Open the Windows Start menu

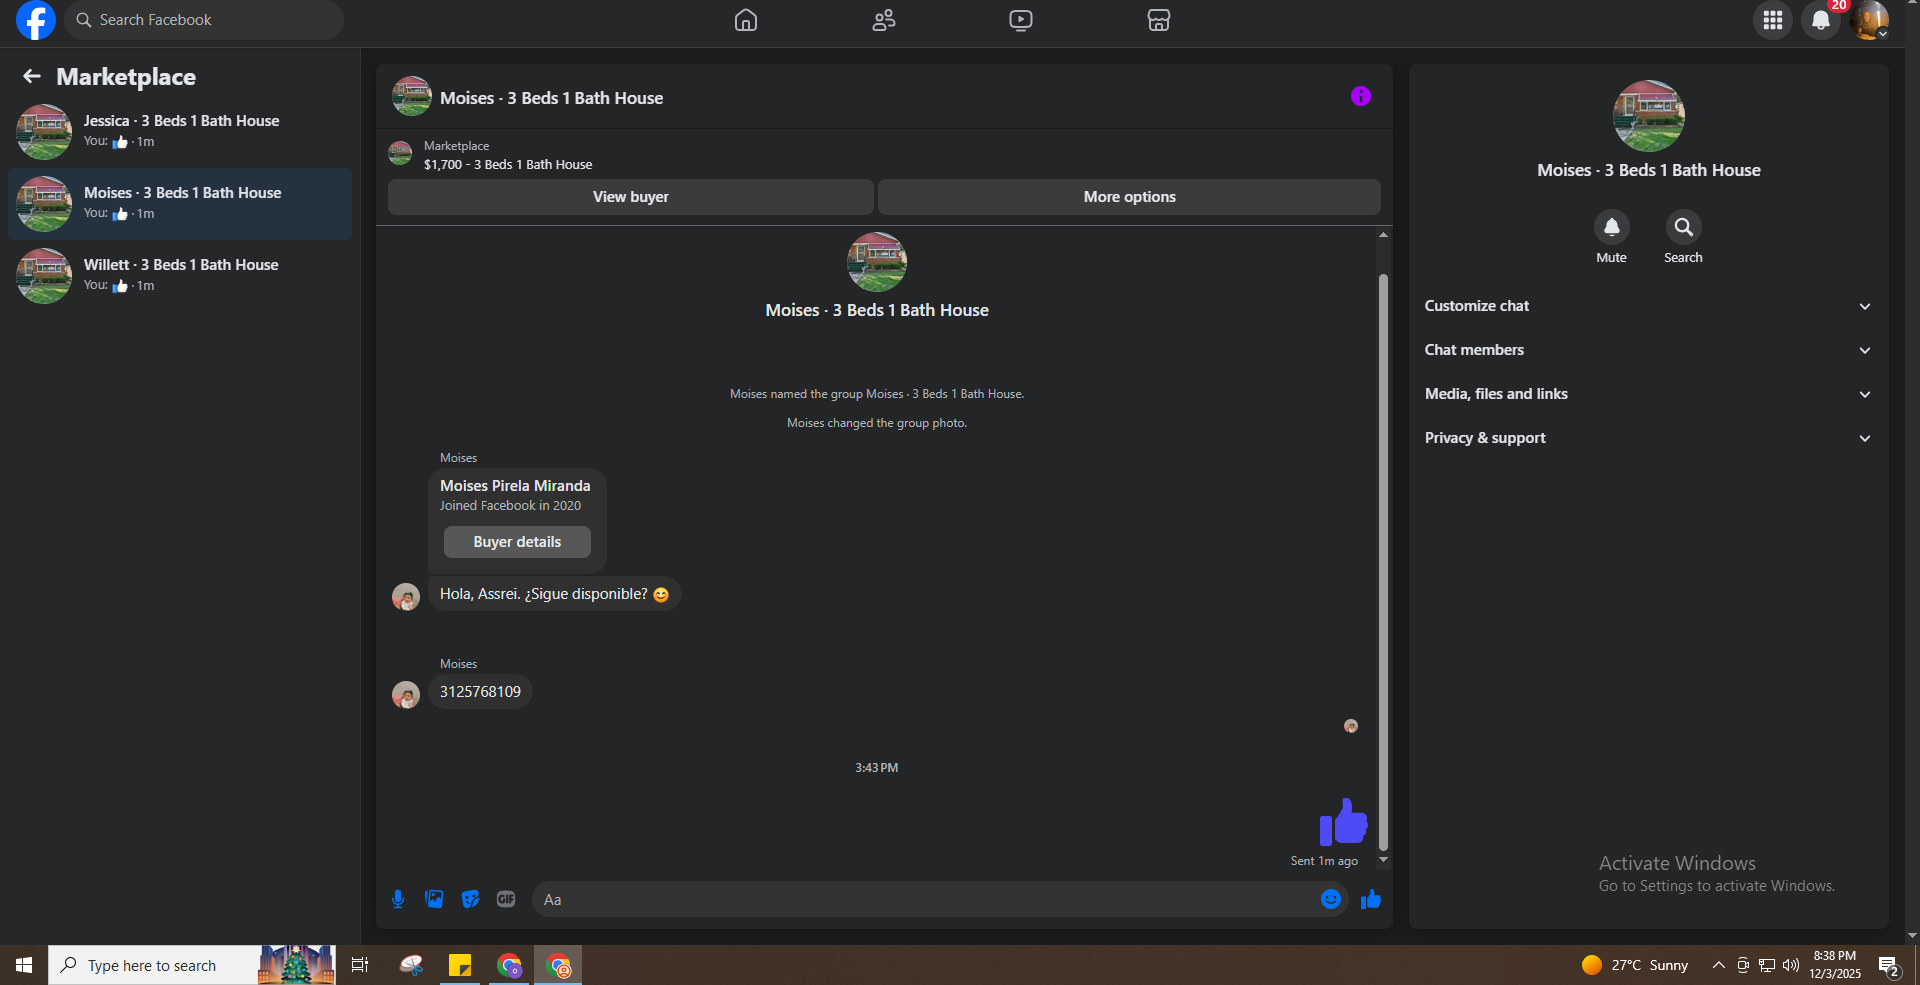pyautogui.click(x=24, y=965)
